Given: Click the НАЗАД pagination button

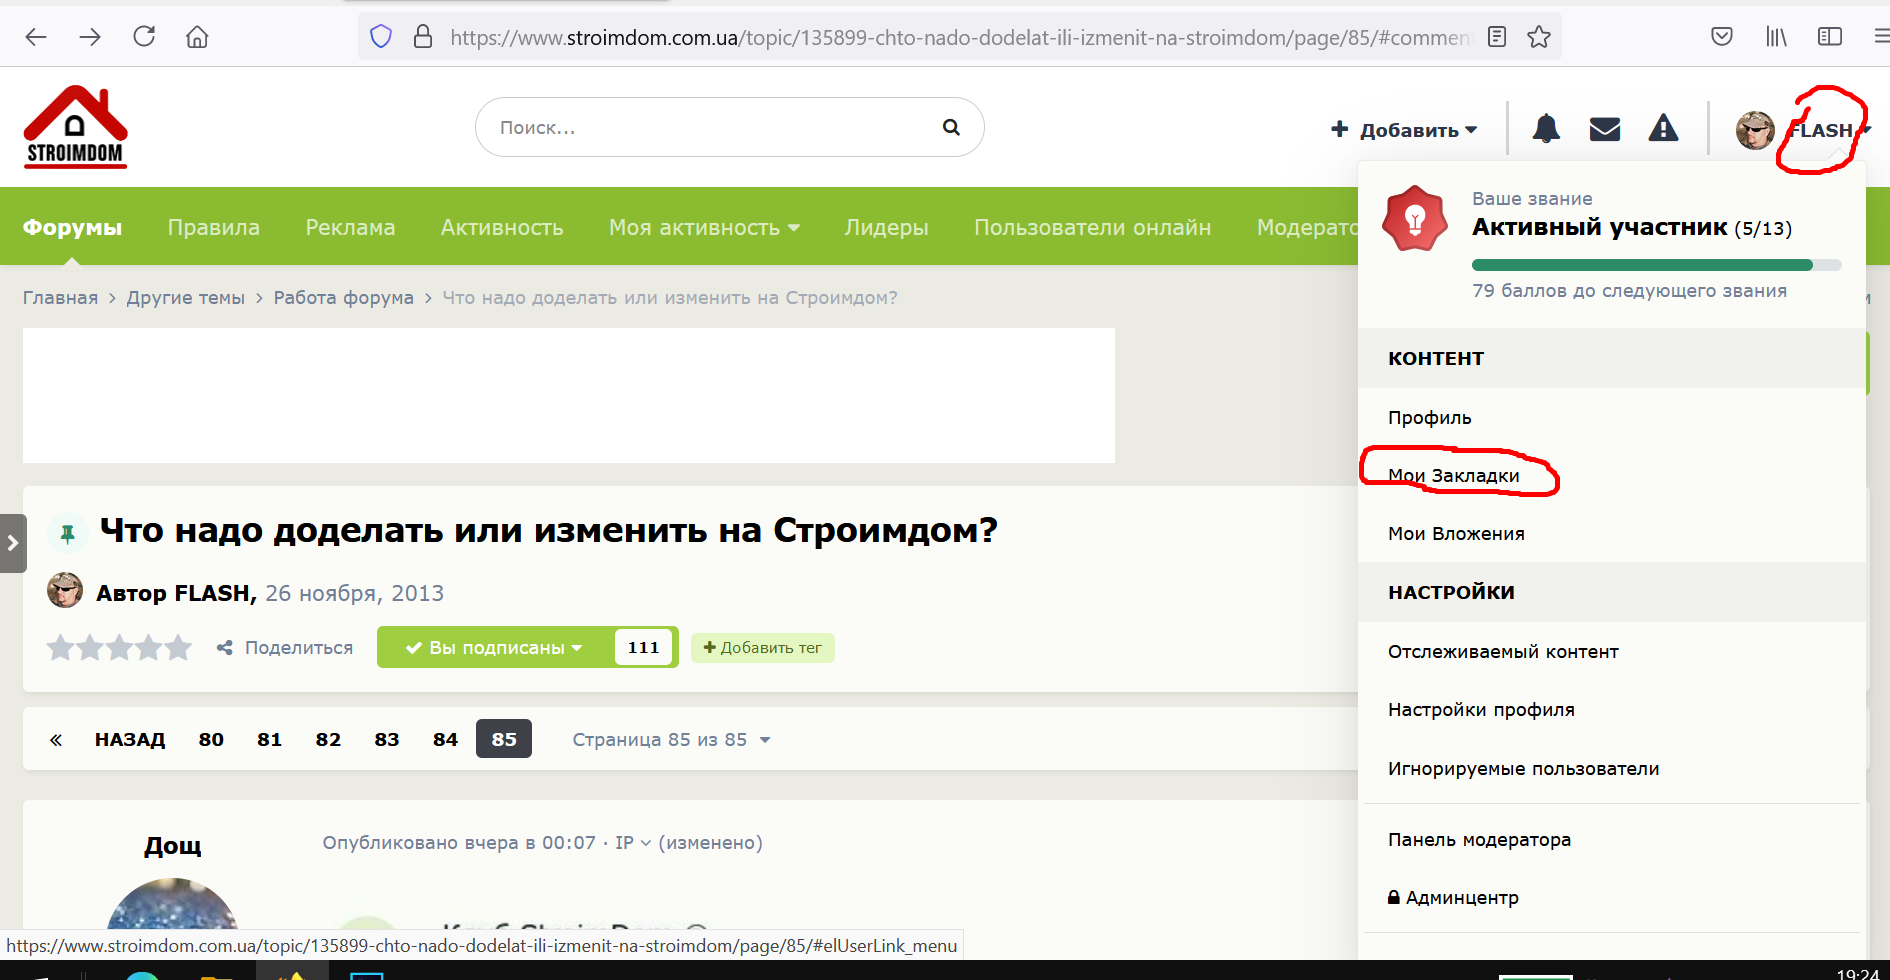Looking at the screenshot, I should click(x=130, y=740).
